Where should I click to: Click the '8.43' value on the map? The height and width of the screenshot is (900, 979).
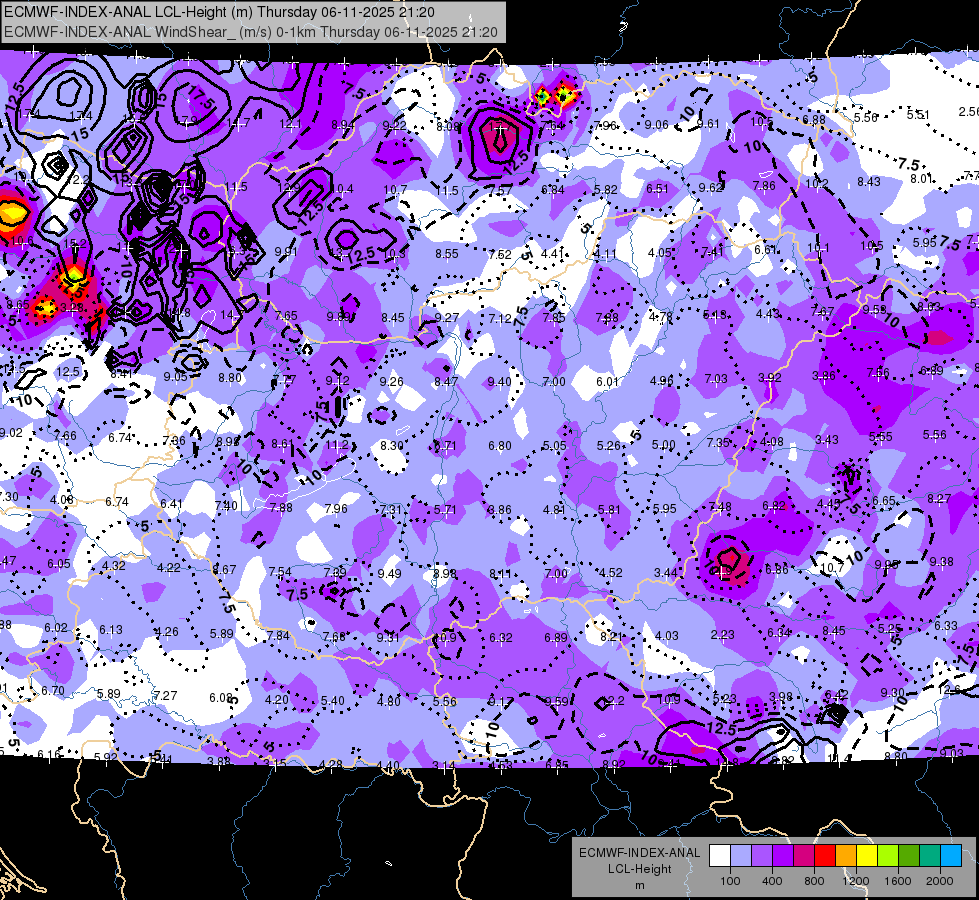coord(868,182)
